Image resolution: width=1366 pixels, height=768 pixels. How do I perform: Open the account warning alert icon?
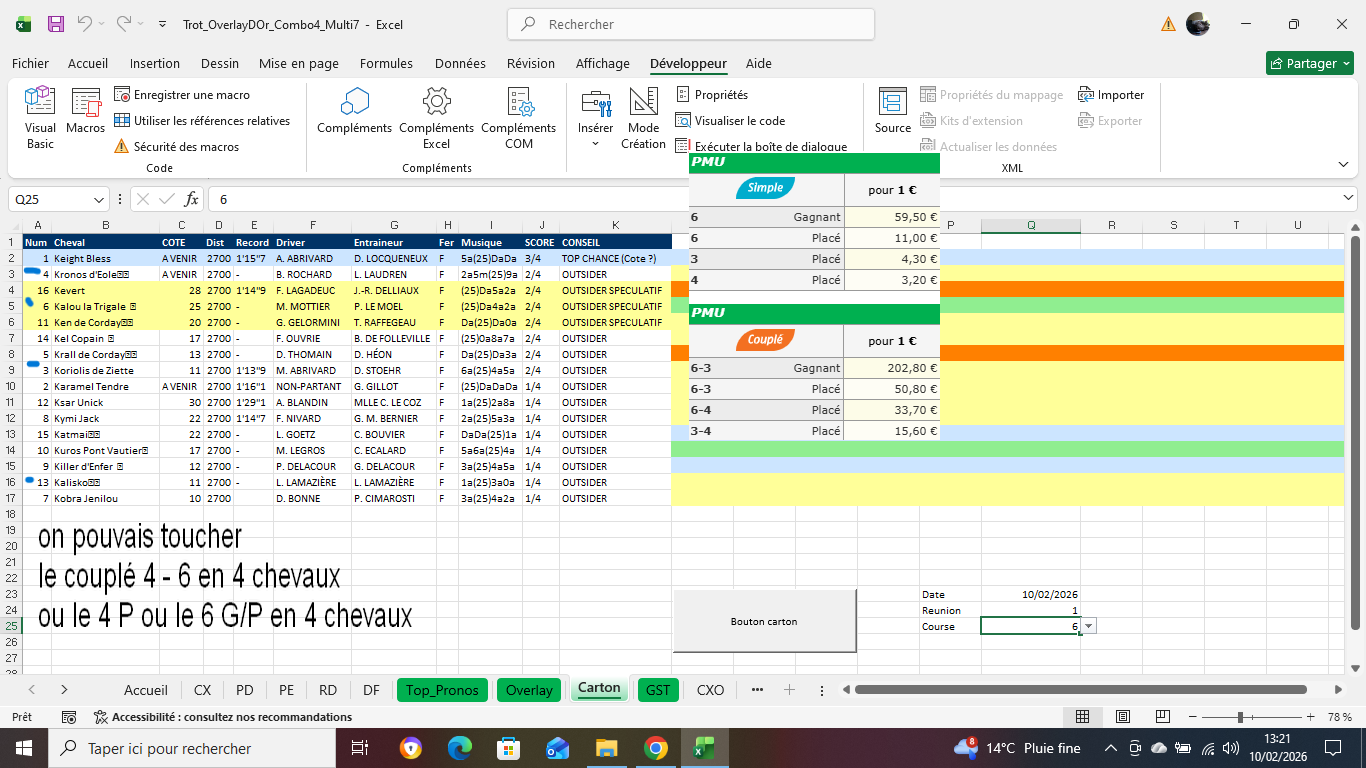point(1168,24)
